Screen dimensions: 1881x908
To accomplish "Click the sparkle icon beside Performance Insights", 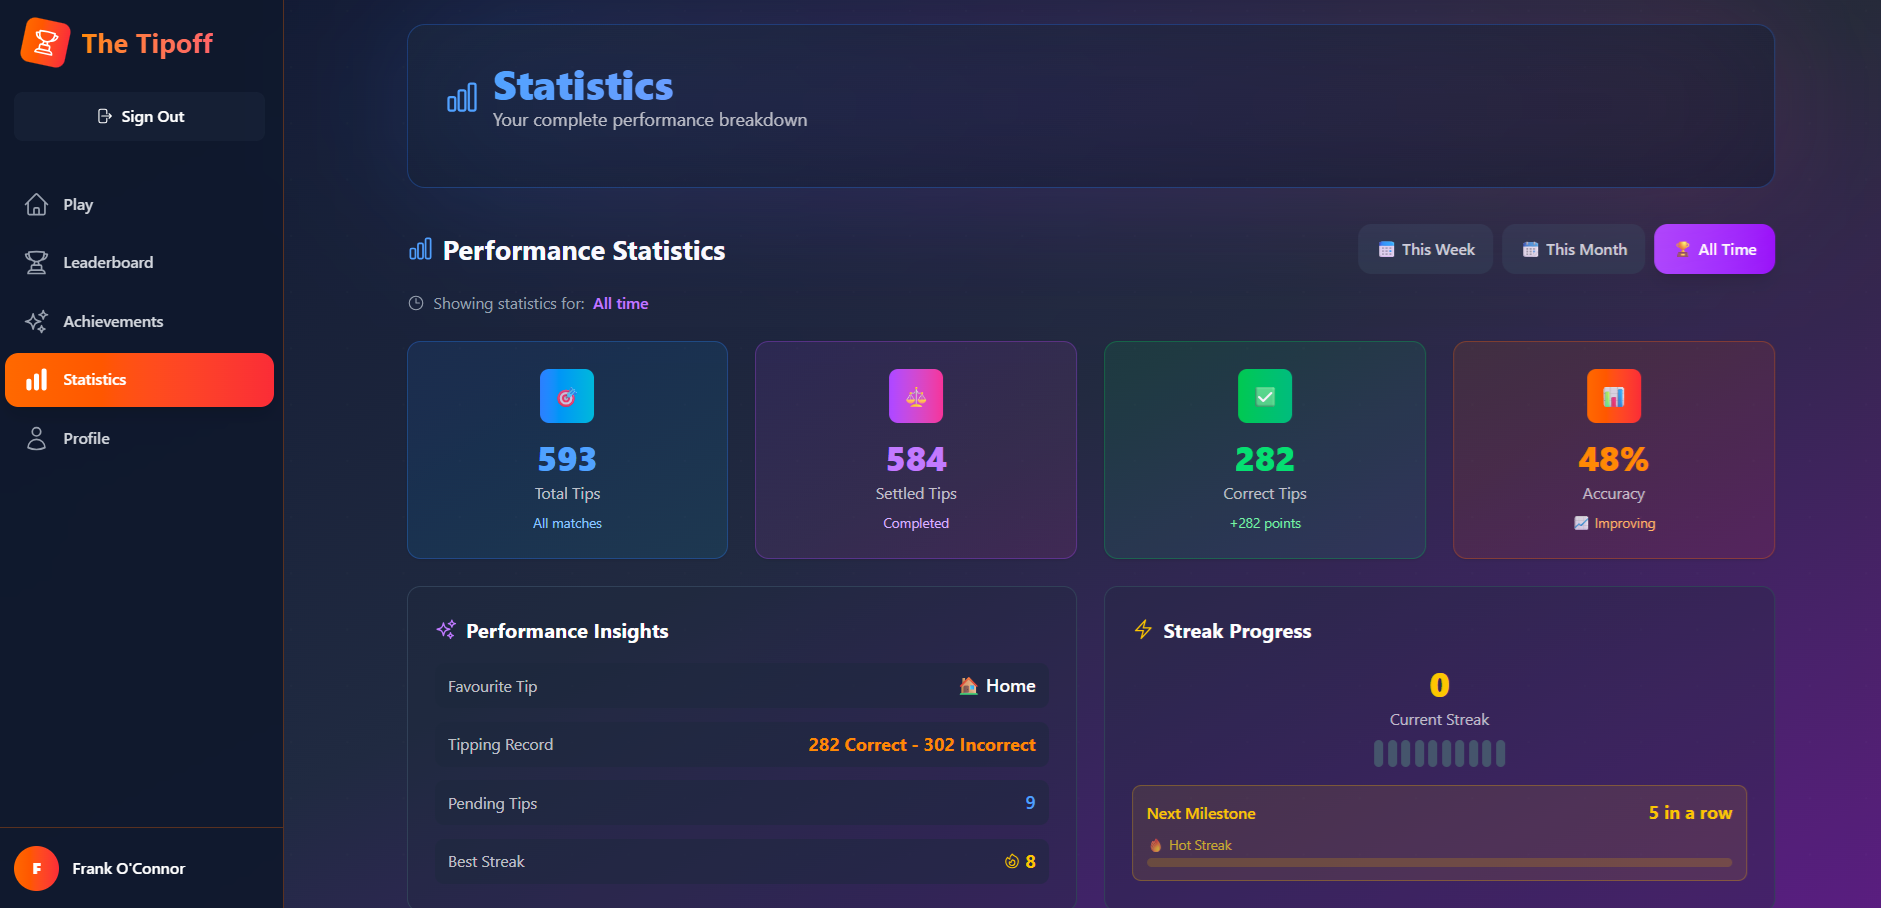I will [446, 630].
